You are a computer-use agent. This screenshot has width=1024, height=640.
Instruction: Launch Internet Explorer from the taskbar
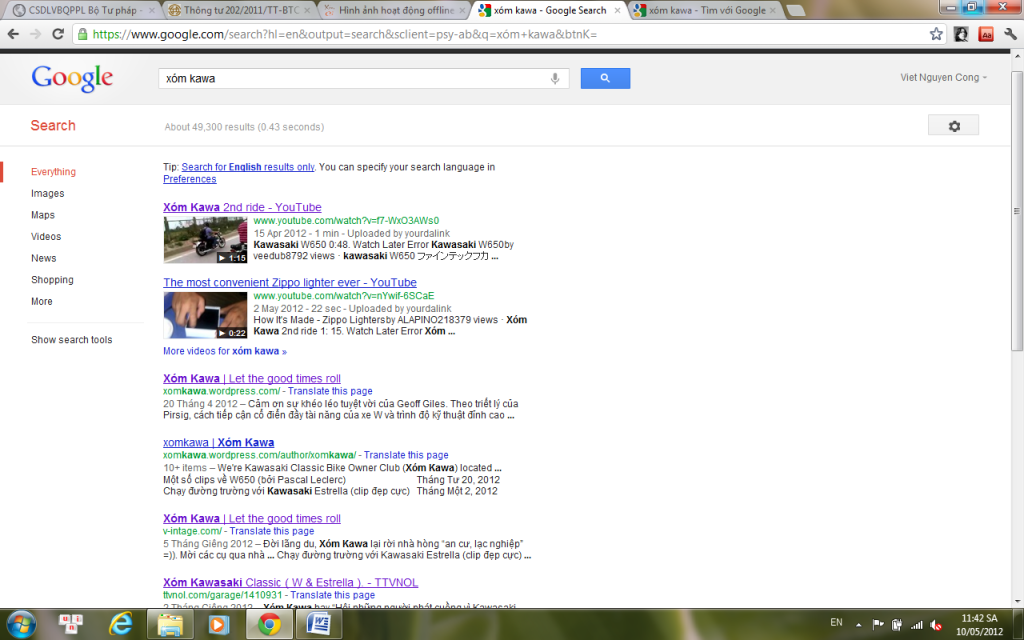[x=121, y=624]
